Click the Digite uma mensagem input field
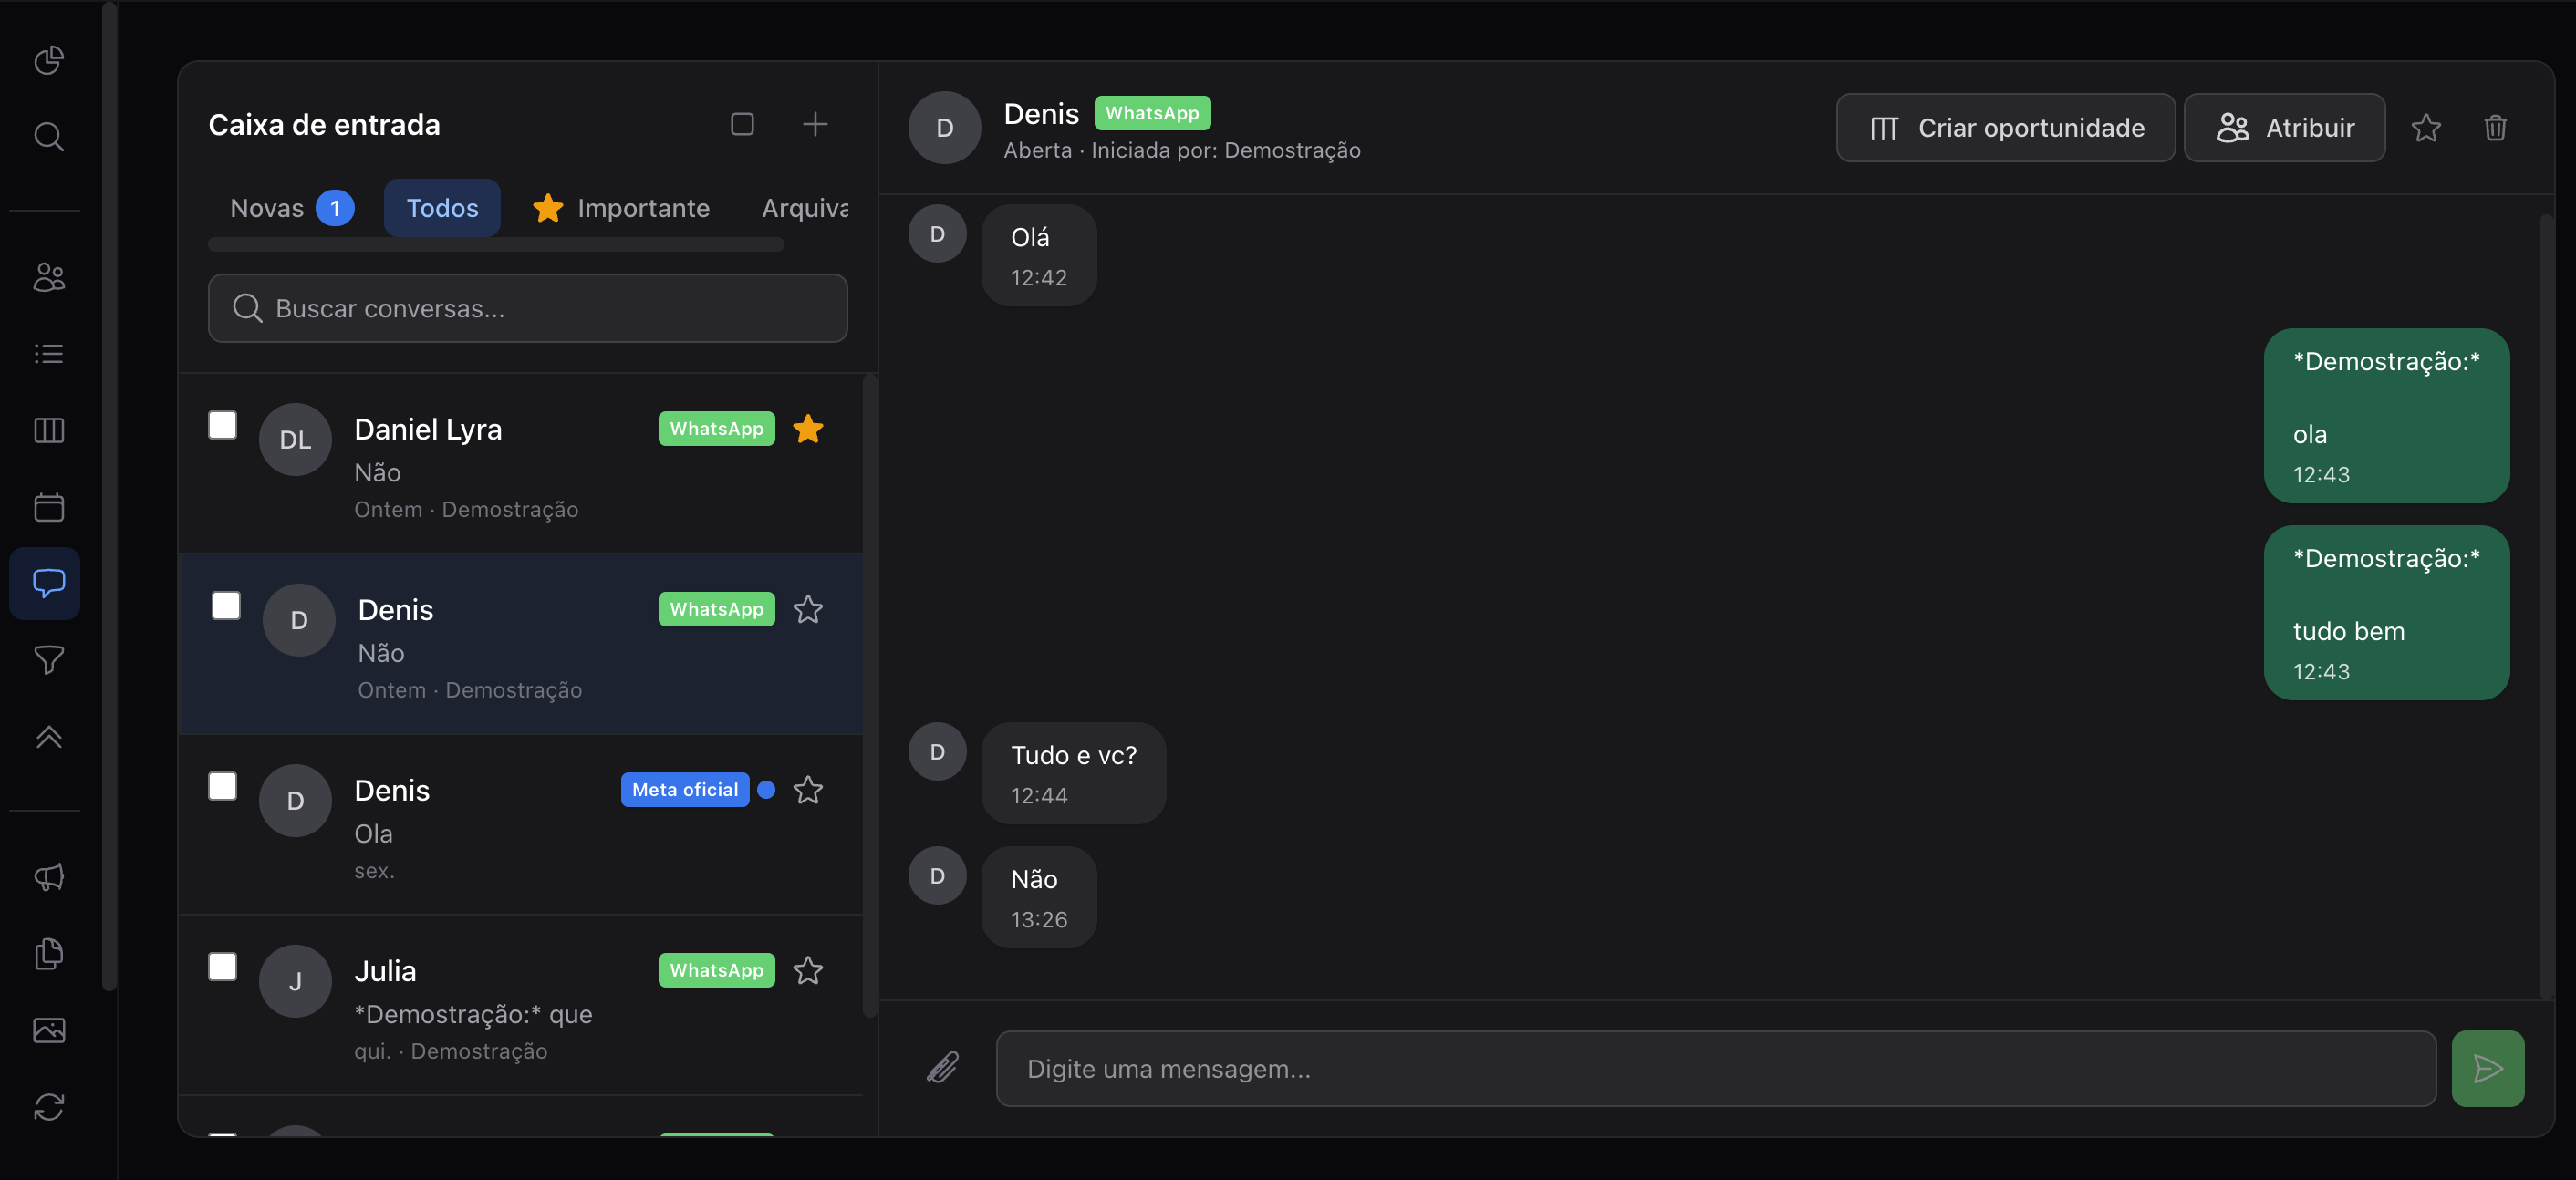This screenshot has width=2576, height=1180. point(1716,1068)
